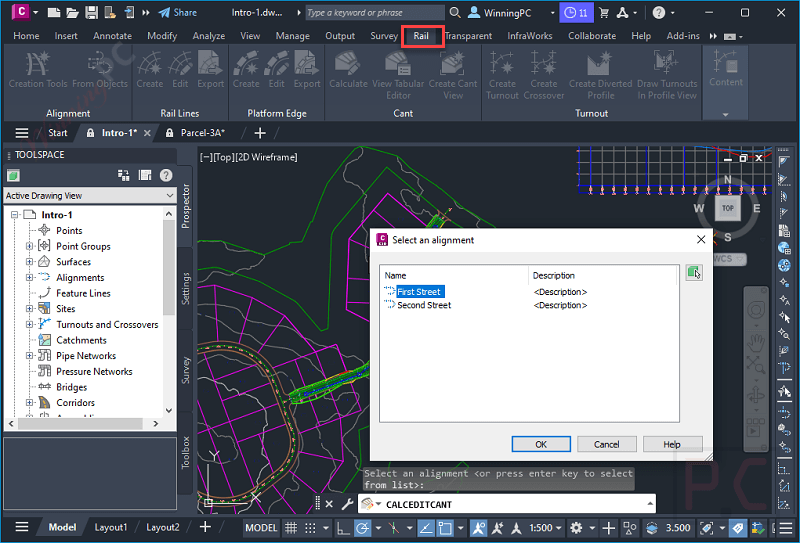Click the search magnifier icon
The height and width of the screenshot is (543, 800).
(455, 12)
